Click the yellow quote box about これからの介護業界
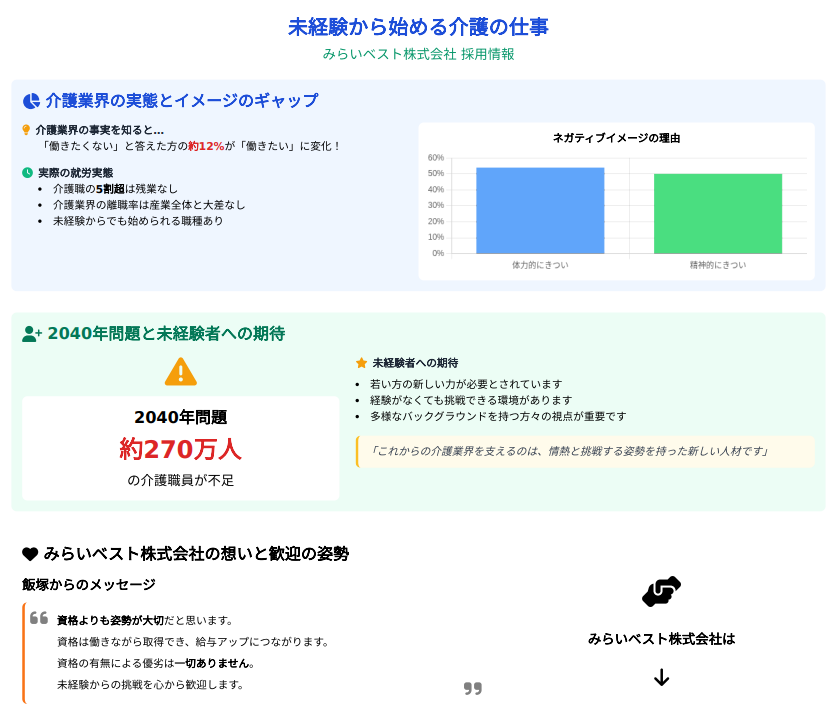Viewport: 835px width, 708px height. tap(585, 451)
